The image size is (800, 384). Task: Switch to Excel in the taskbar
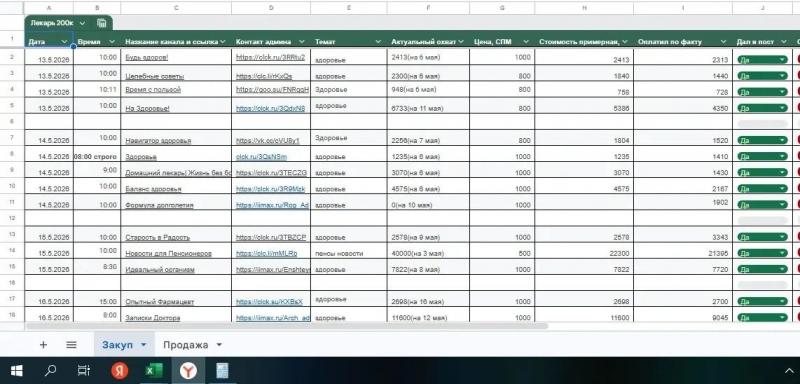154,371
